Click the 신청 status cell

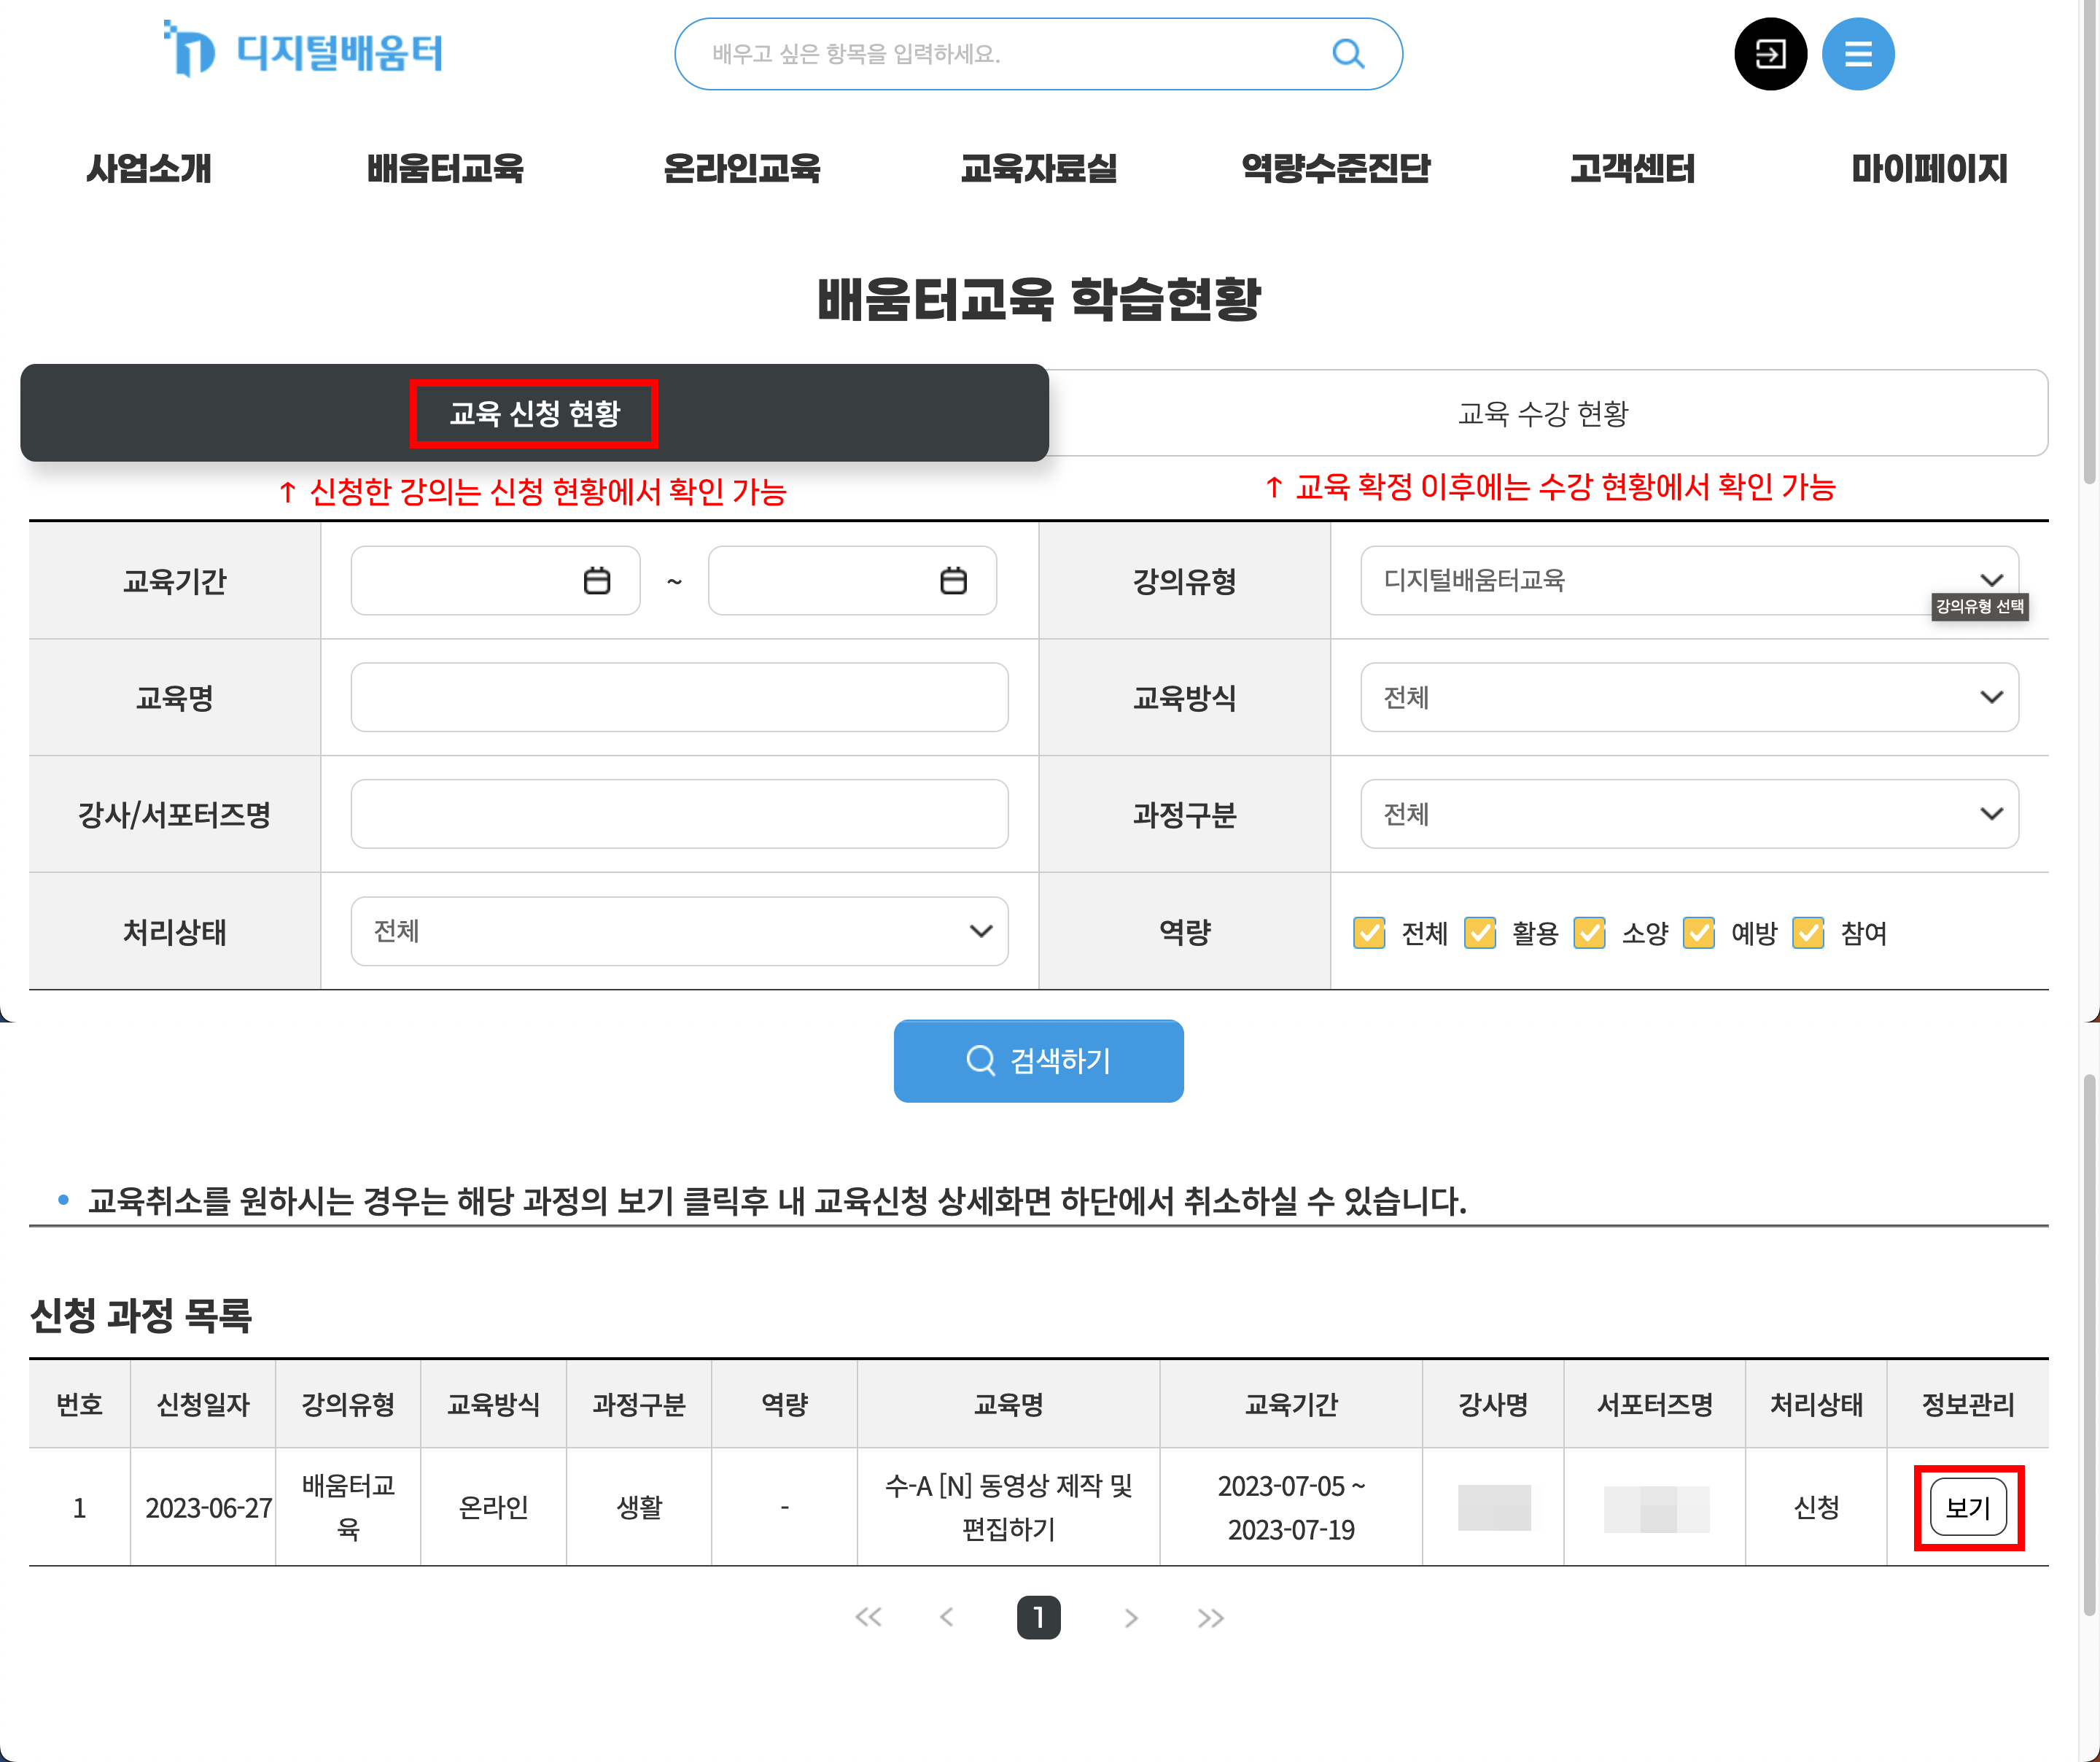click(x=1816, y=1507)
